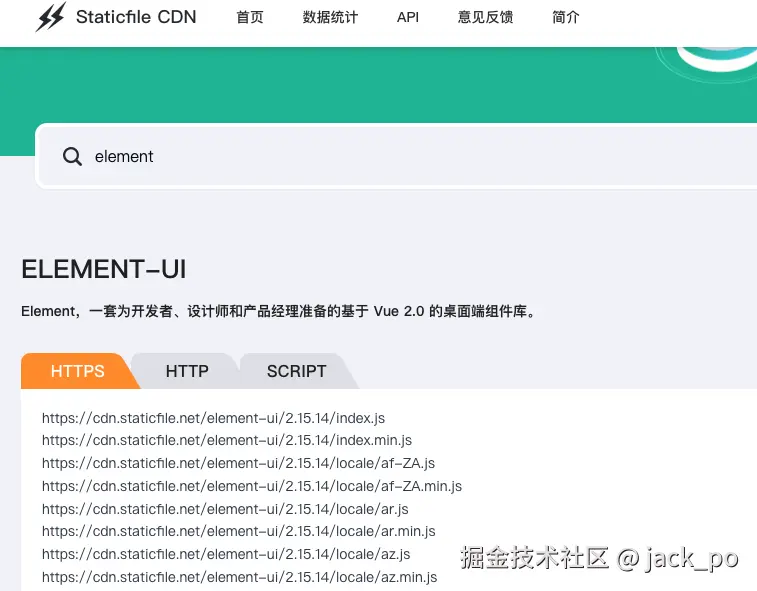Click the locale/ar.min.js URL
The height and width of the screenshot is (591, 757).
pos(238,531)
